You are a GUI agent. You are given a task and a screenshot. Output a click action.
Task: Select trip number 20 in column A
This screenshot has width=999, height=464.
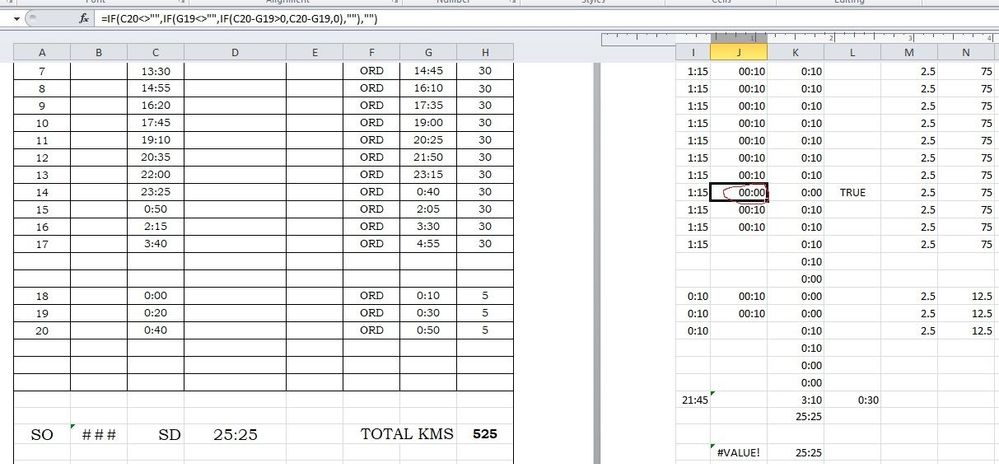42,330
